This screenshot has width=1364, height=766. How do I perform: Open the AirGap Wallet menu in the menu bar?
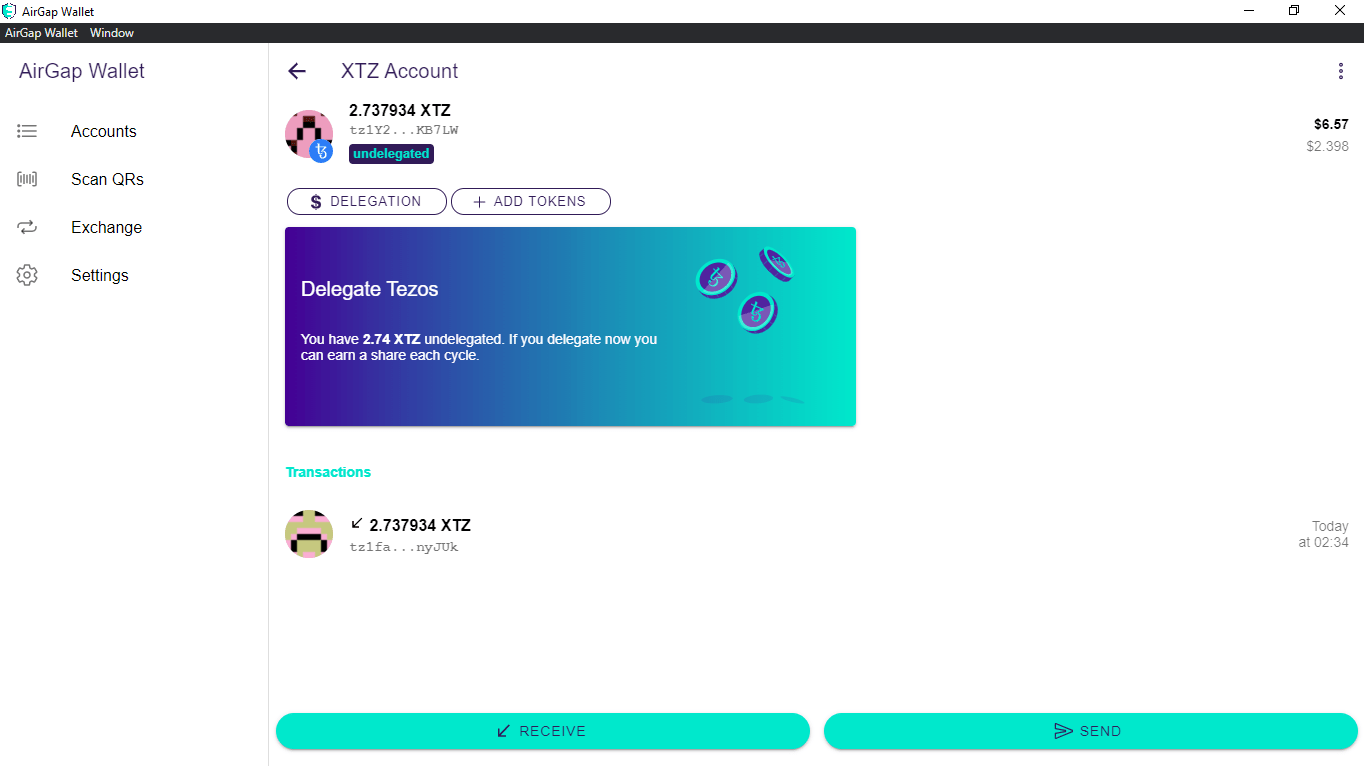click(x=41, y=33)
